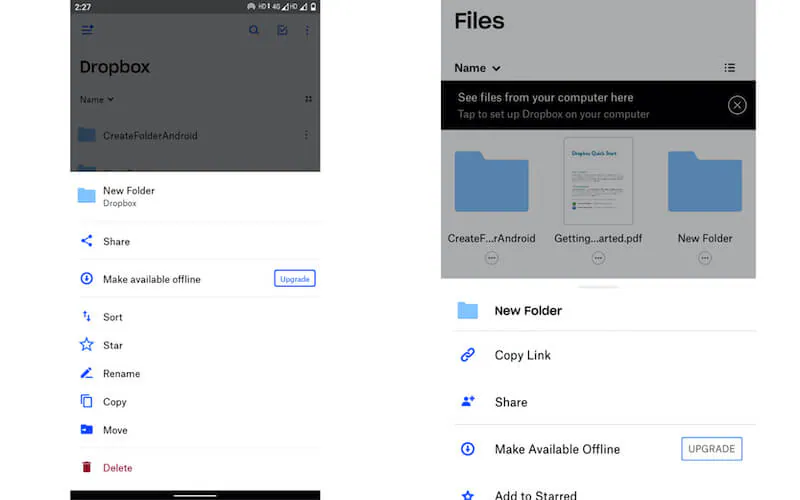800x500 pixels.
Task: Open the New Folder thumbnail in Files grid
Action: (x=705, y=181)
